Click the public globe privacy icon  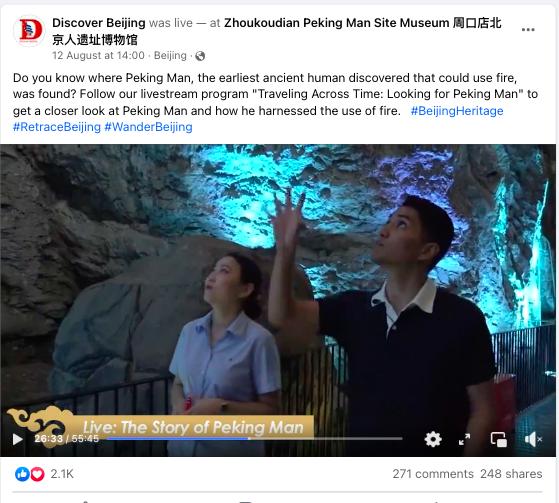tap(200, 56)
